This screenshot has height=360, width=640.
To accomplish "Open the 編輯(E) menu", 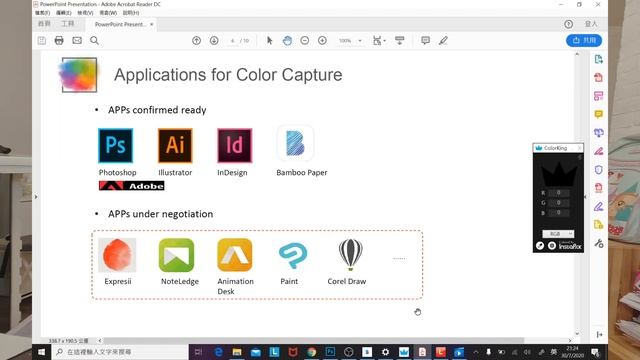I will coord(63,13).
